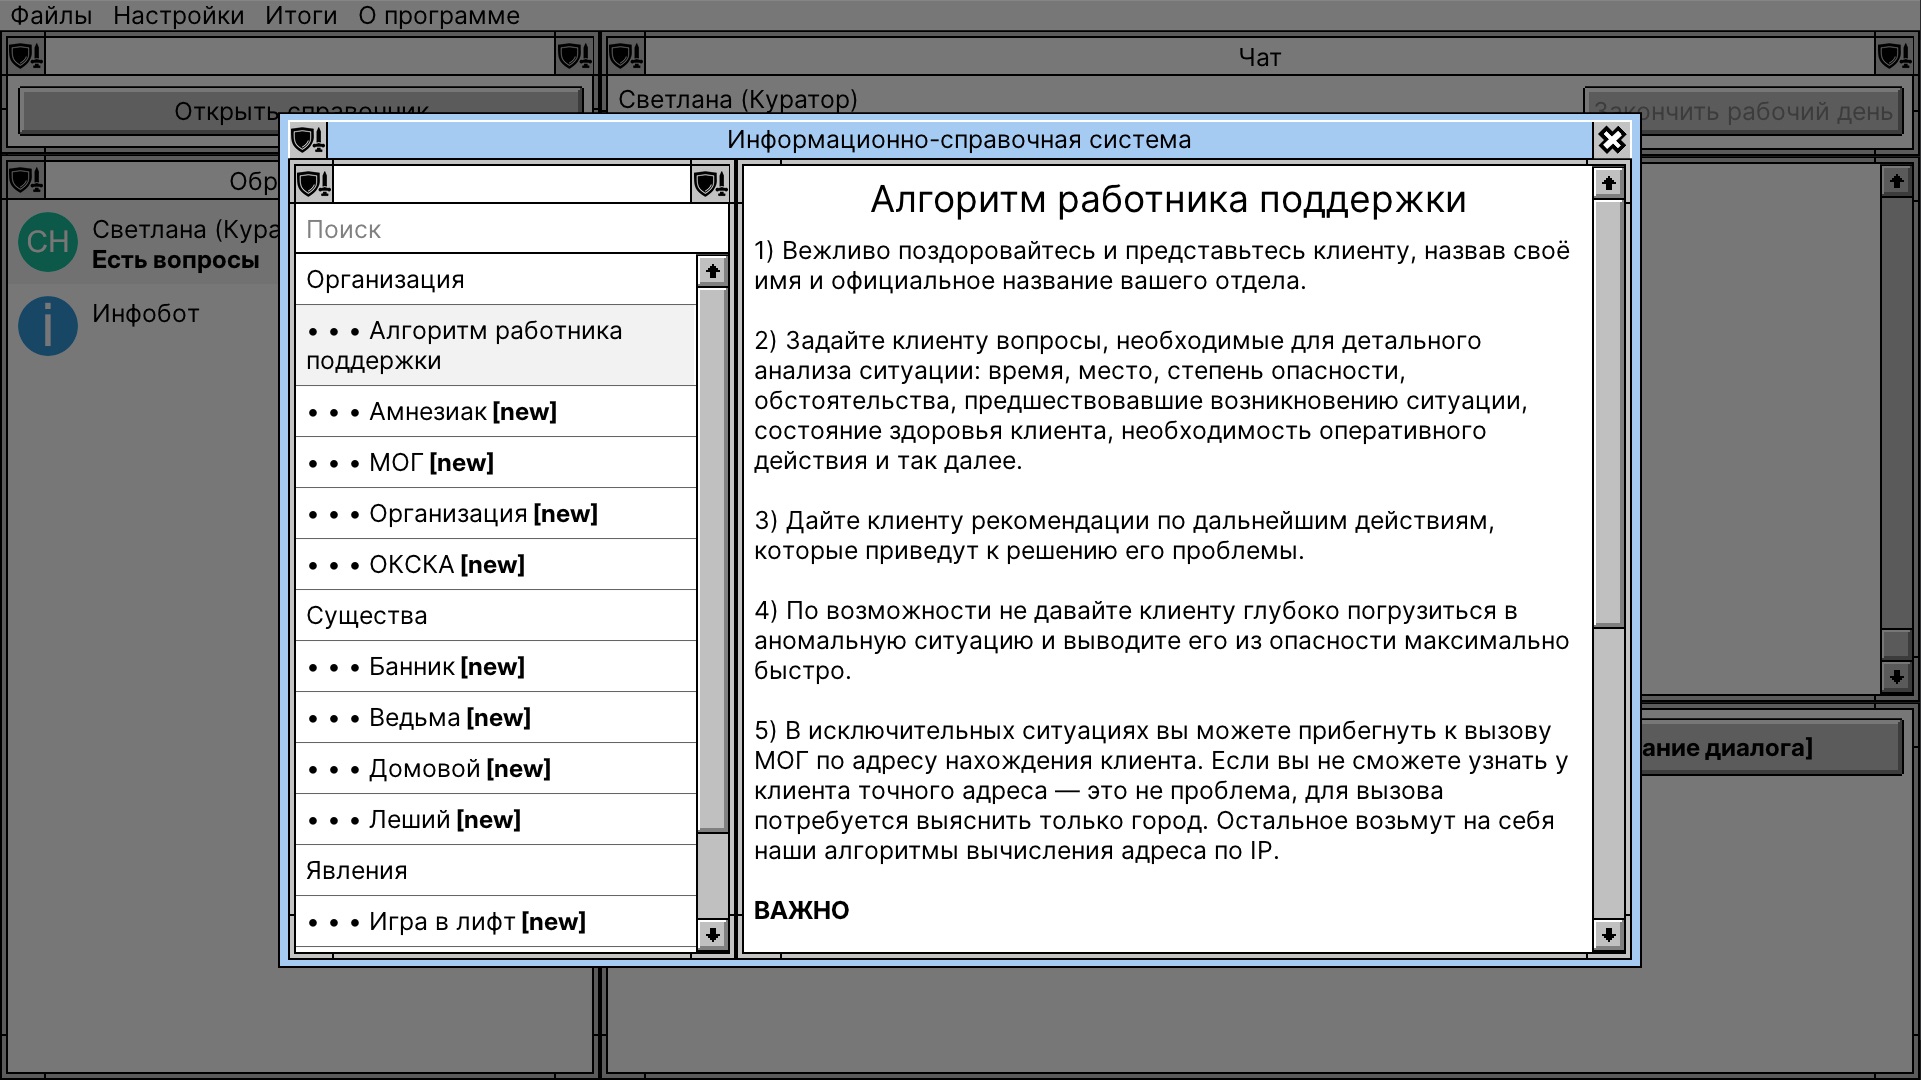Click the ВАЖНО heading in article
1921x1080 pixels.
pos(801,911)
